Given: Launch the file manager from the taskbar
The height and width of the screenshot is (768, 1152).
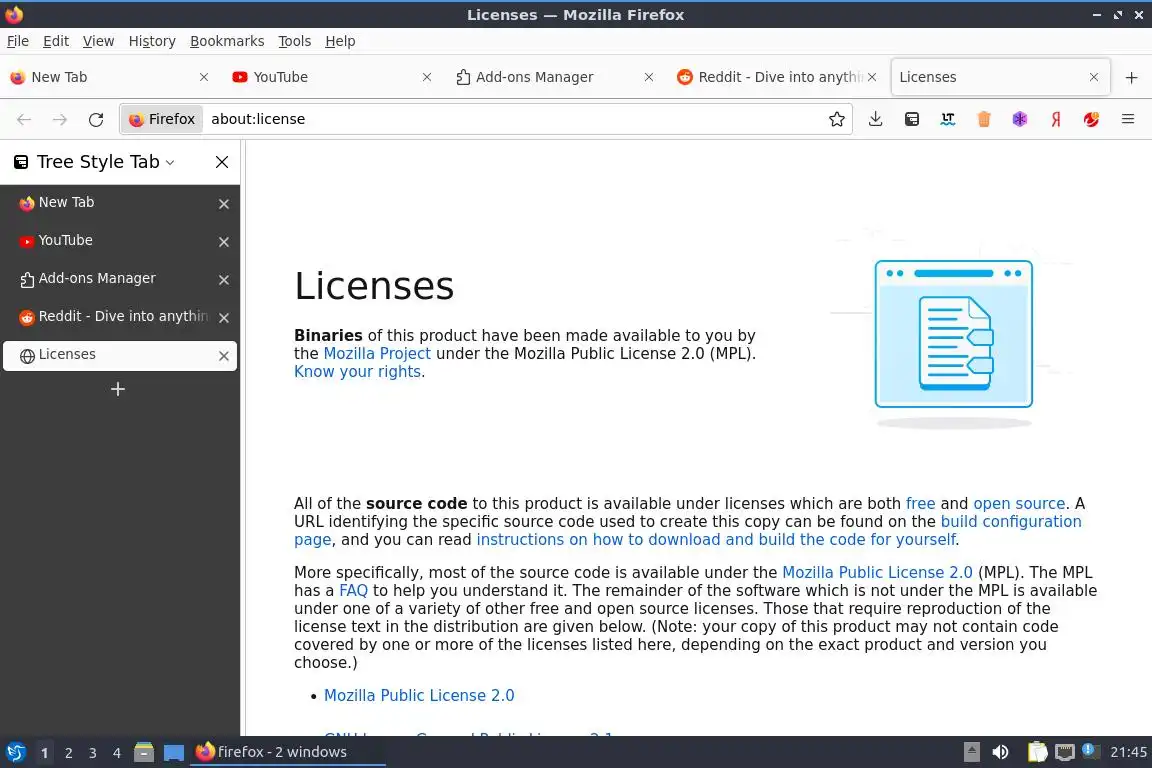Looking at the screenshot, I should pyautogui.click(x=144, y=752).
